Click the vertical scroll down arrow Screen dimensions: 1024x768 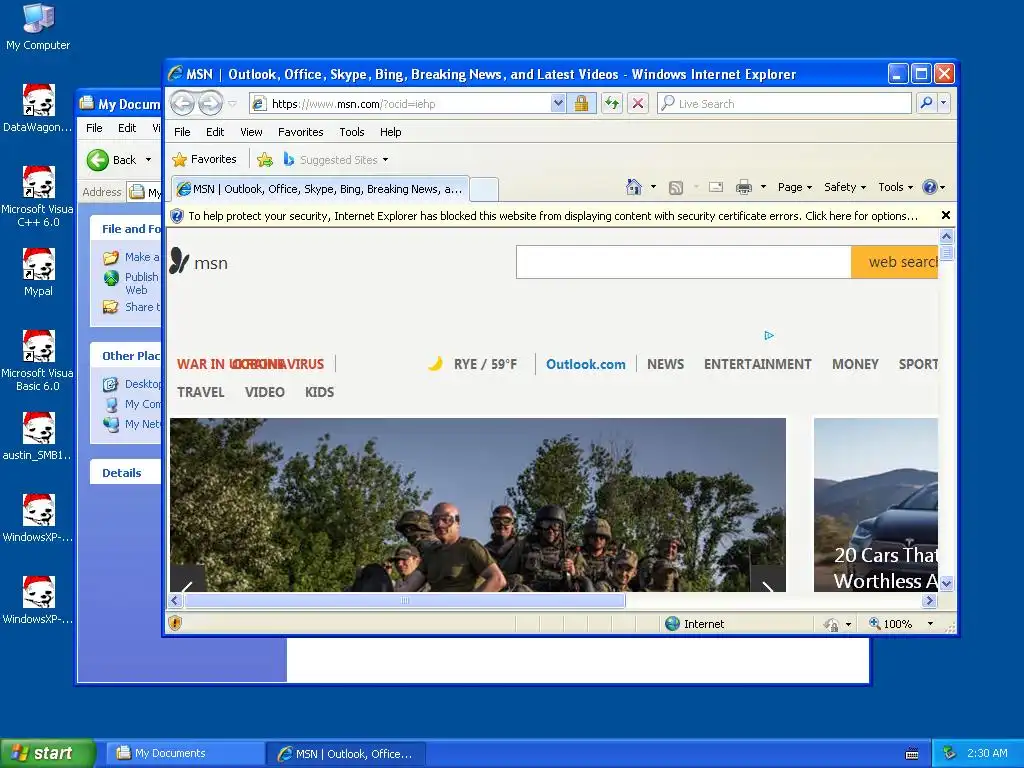(x=946, y=583)
